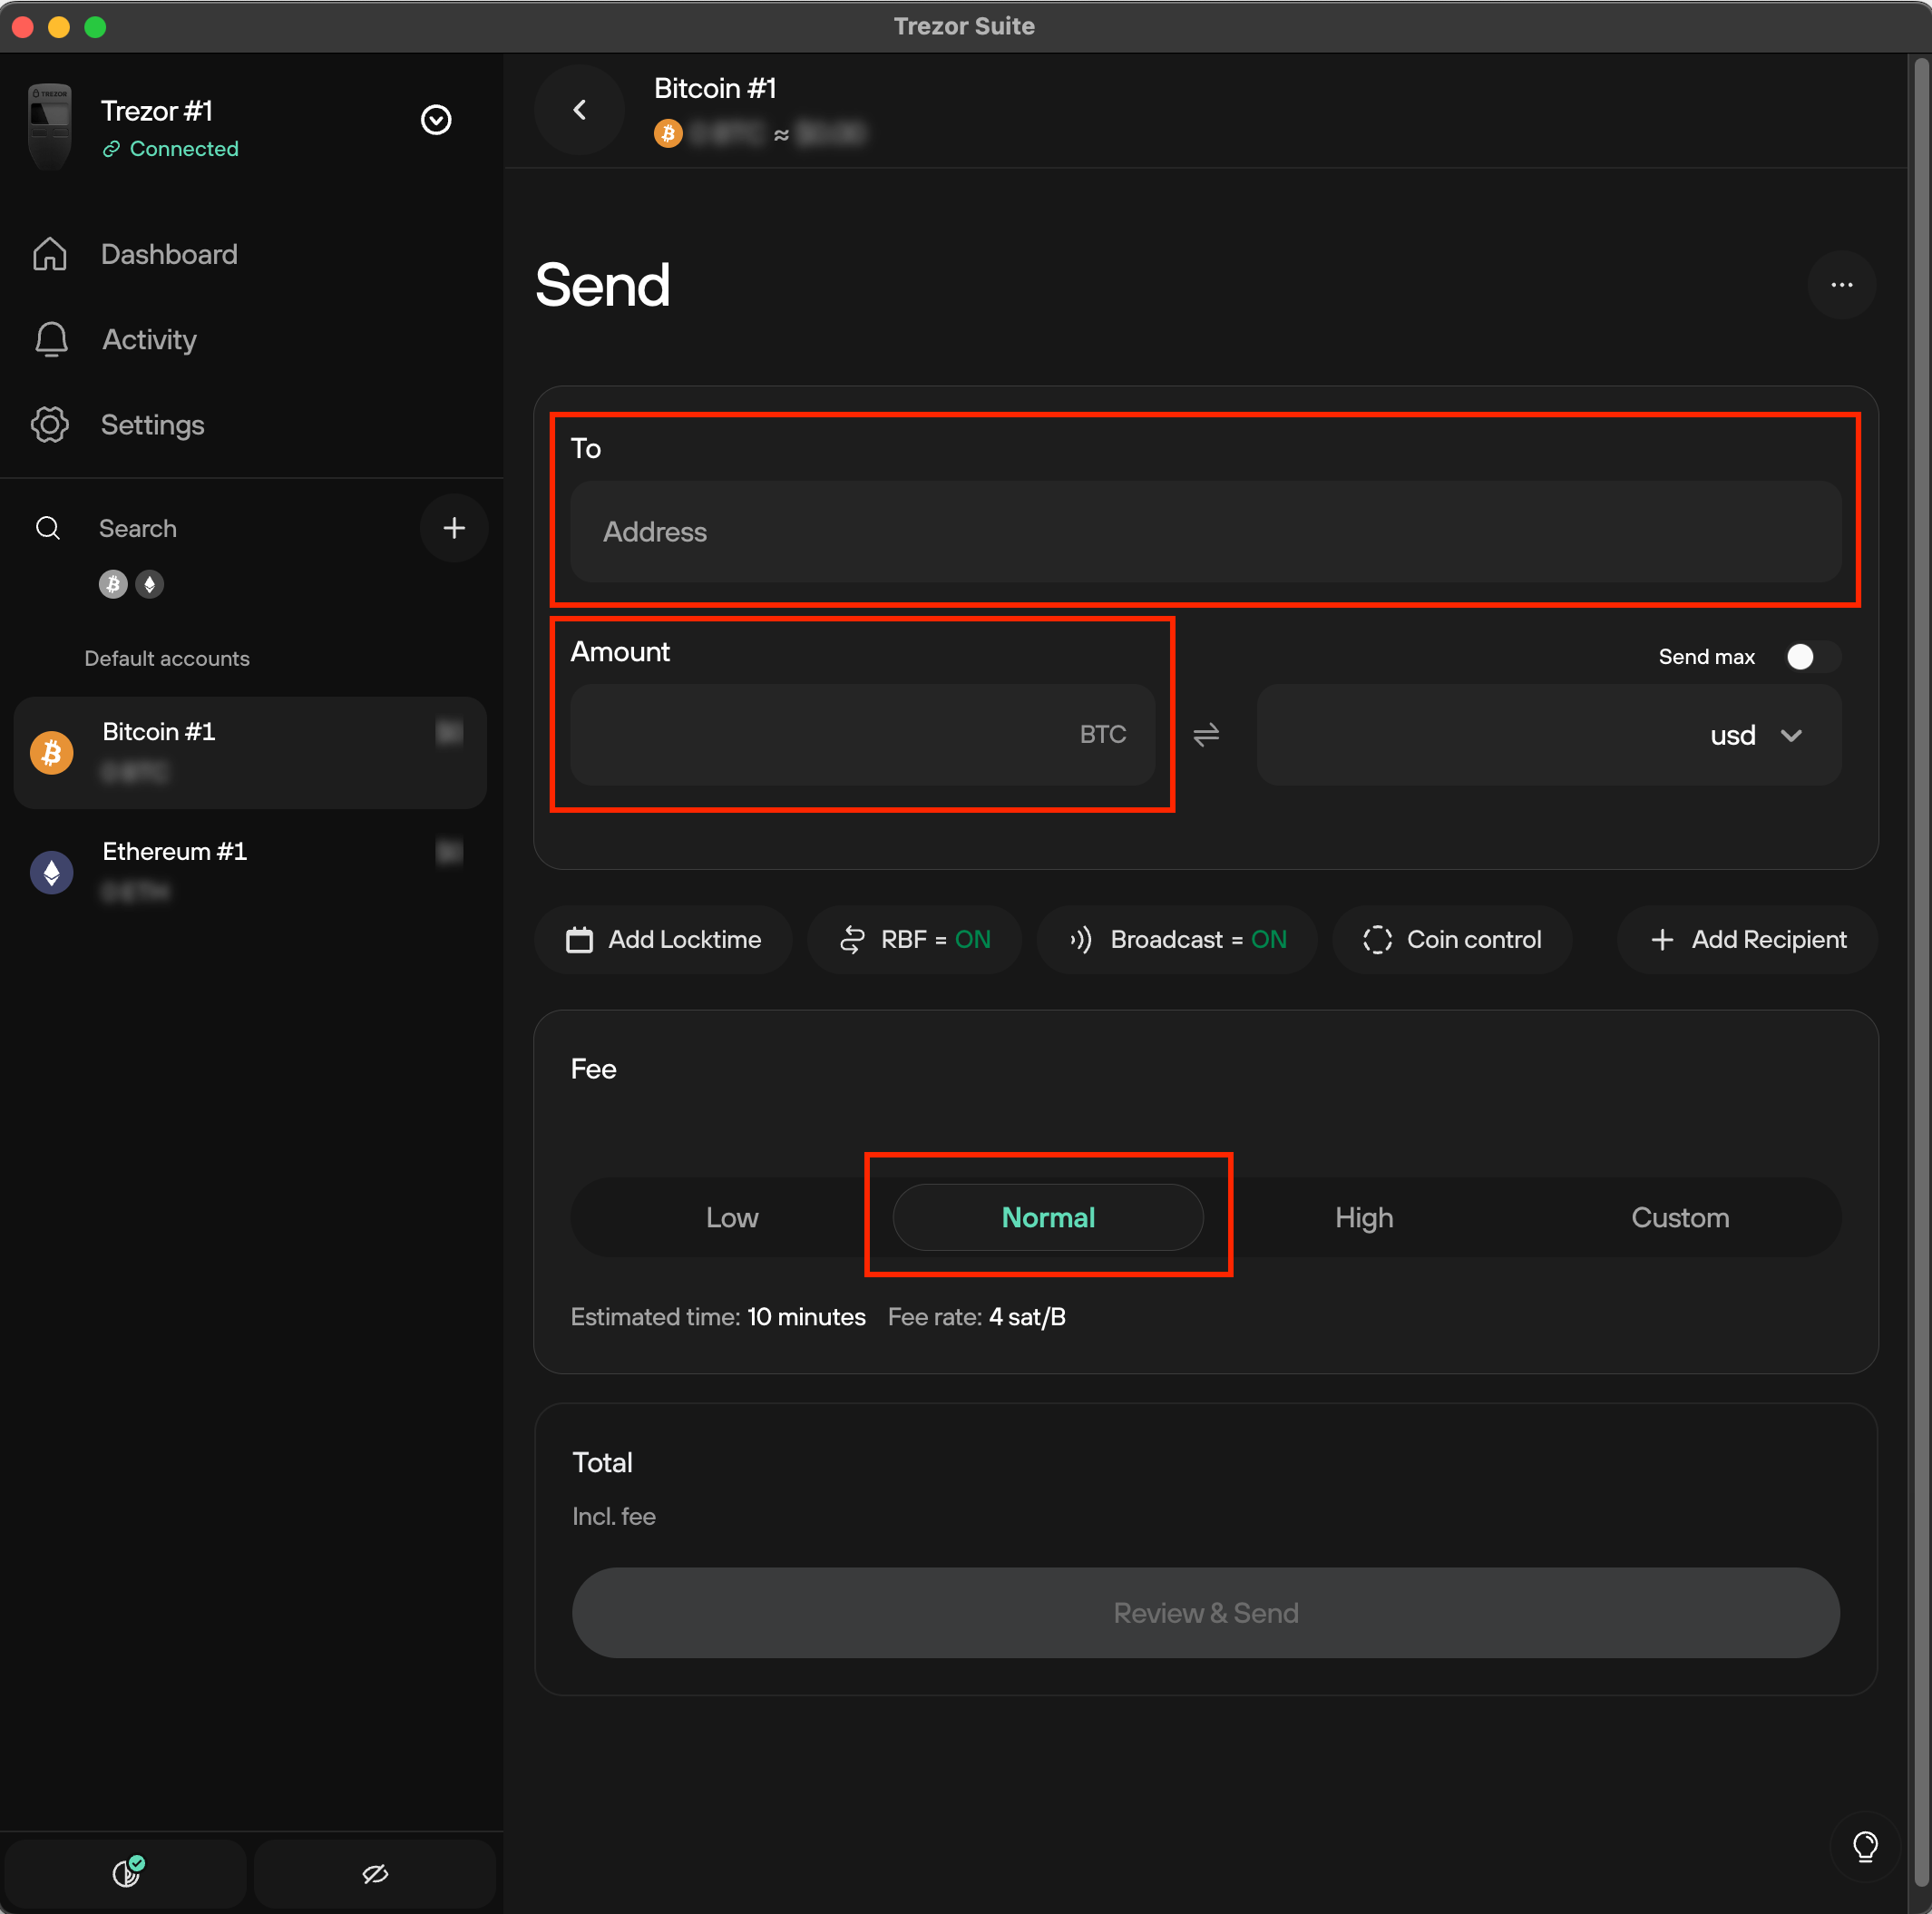Select the Low fee tab

[732, 1217]
